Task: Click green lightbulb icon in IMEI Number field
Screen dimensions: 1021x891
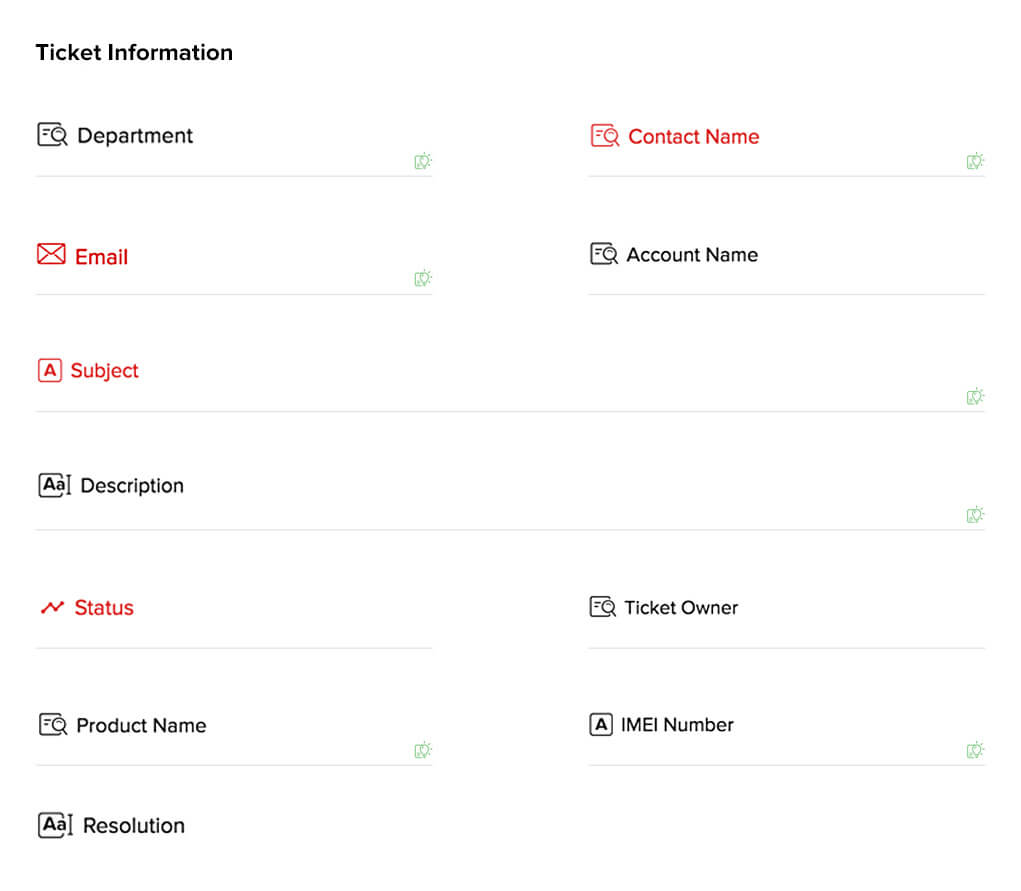Action: point(975,750)
